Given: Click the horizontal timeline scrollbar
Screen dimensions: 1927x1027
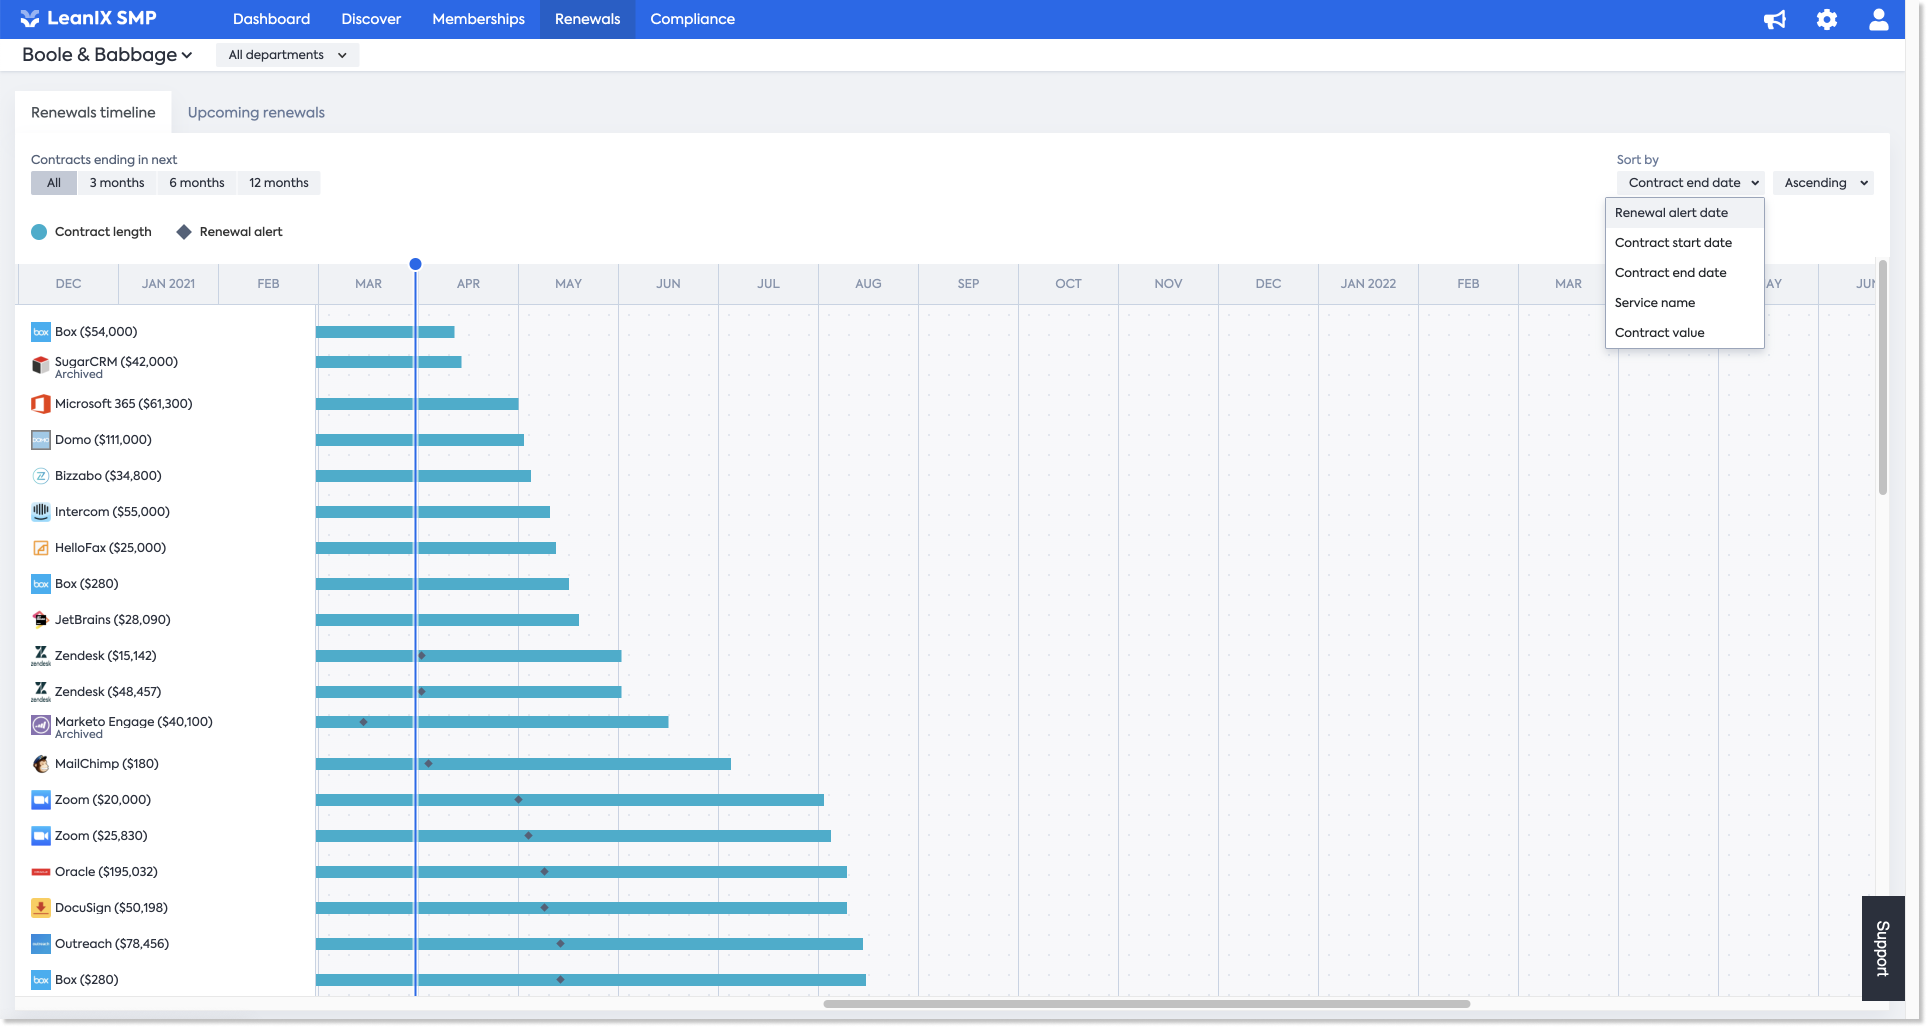Looking at the screenshot, I should pos(1146,1004).
